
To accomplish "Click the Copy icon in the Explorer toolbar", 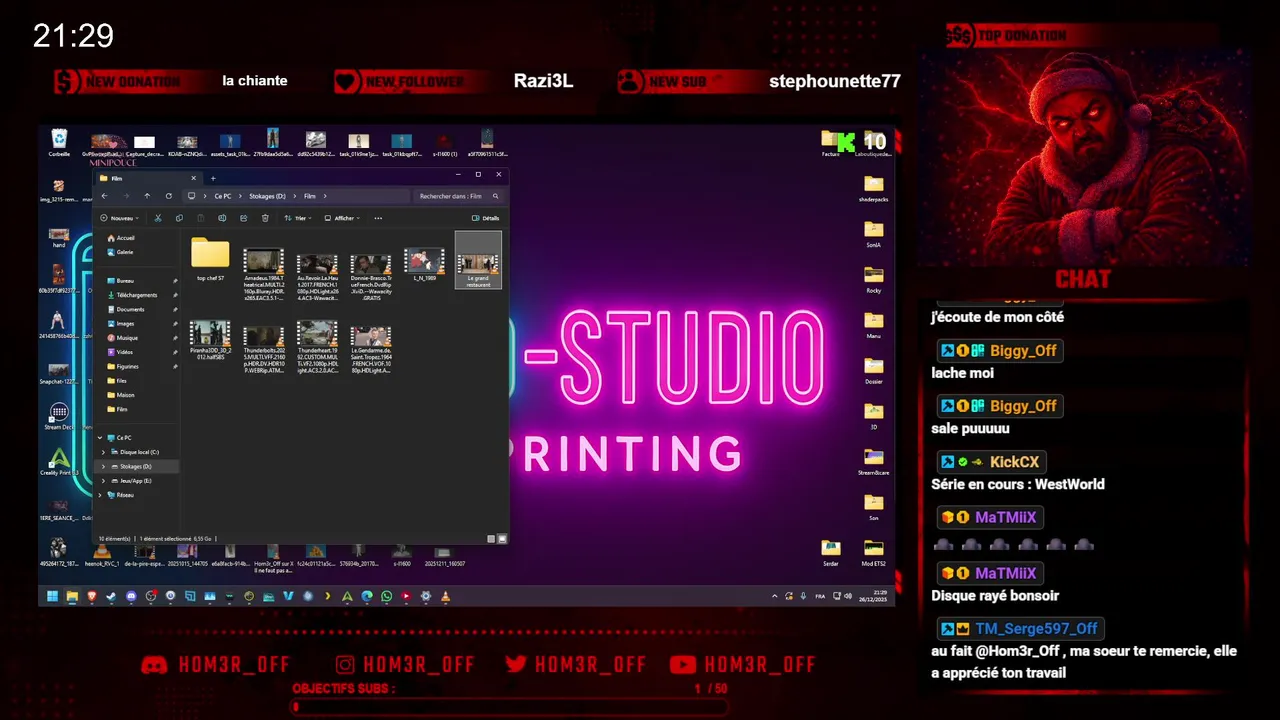I will pos(179,218).
